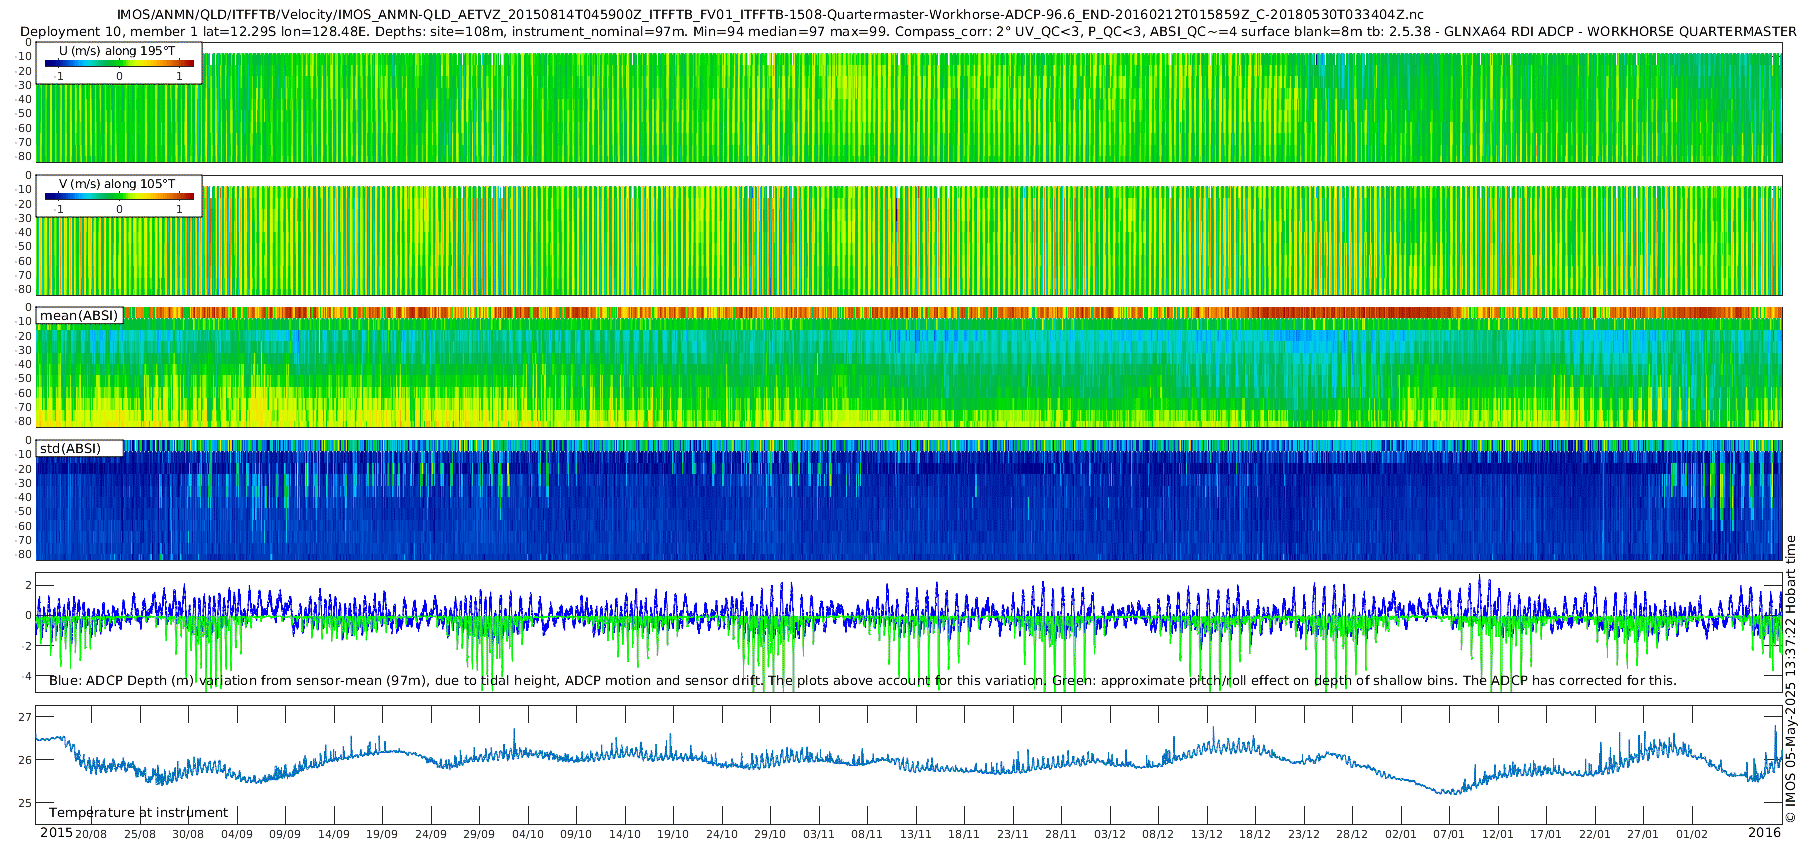Select the mean(ABSI) panel label
Viewport: 1800px width, 850px height.
[79, 315]
